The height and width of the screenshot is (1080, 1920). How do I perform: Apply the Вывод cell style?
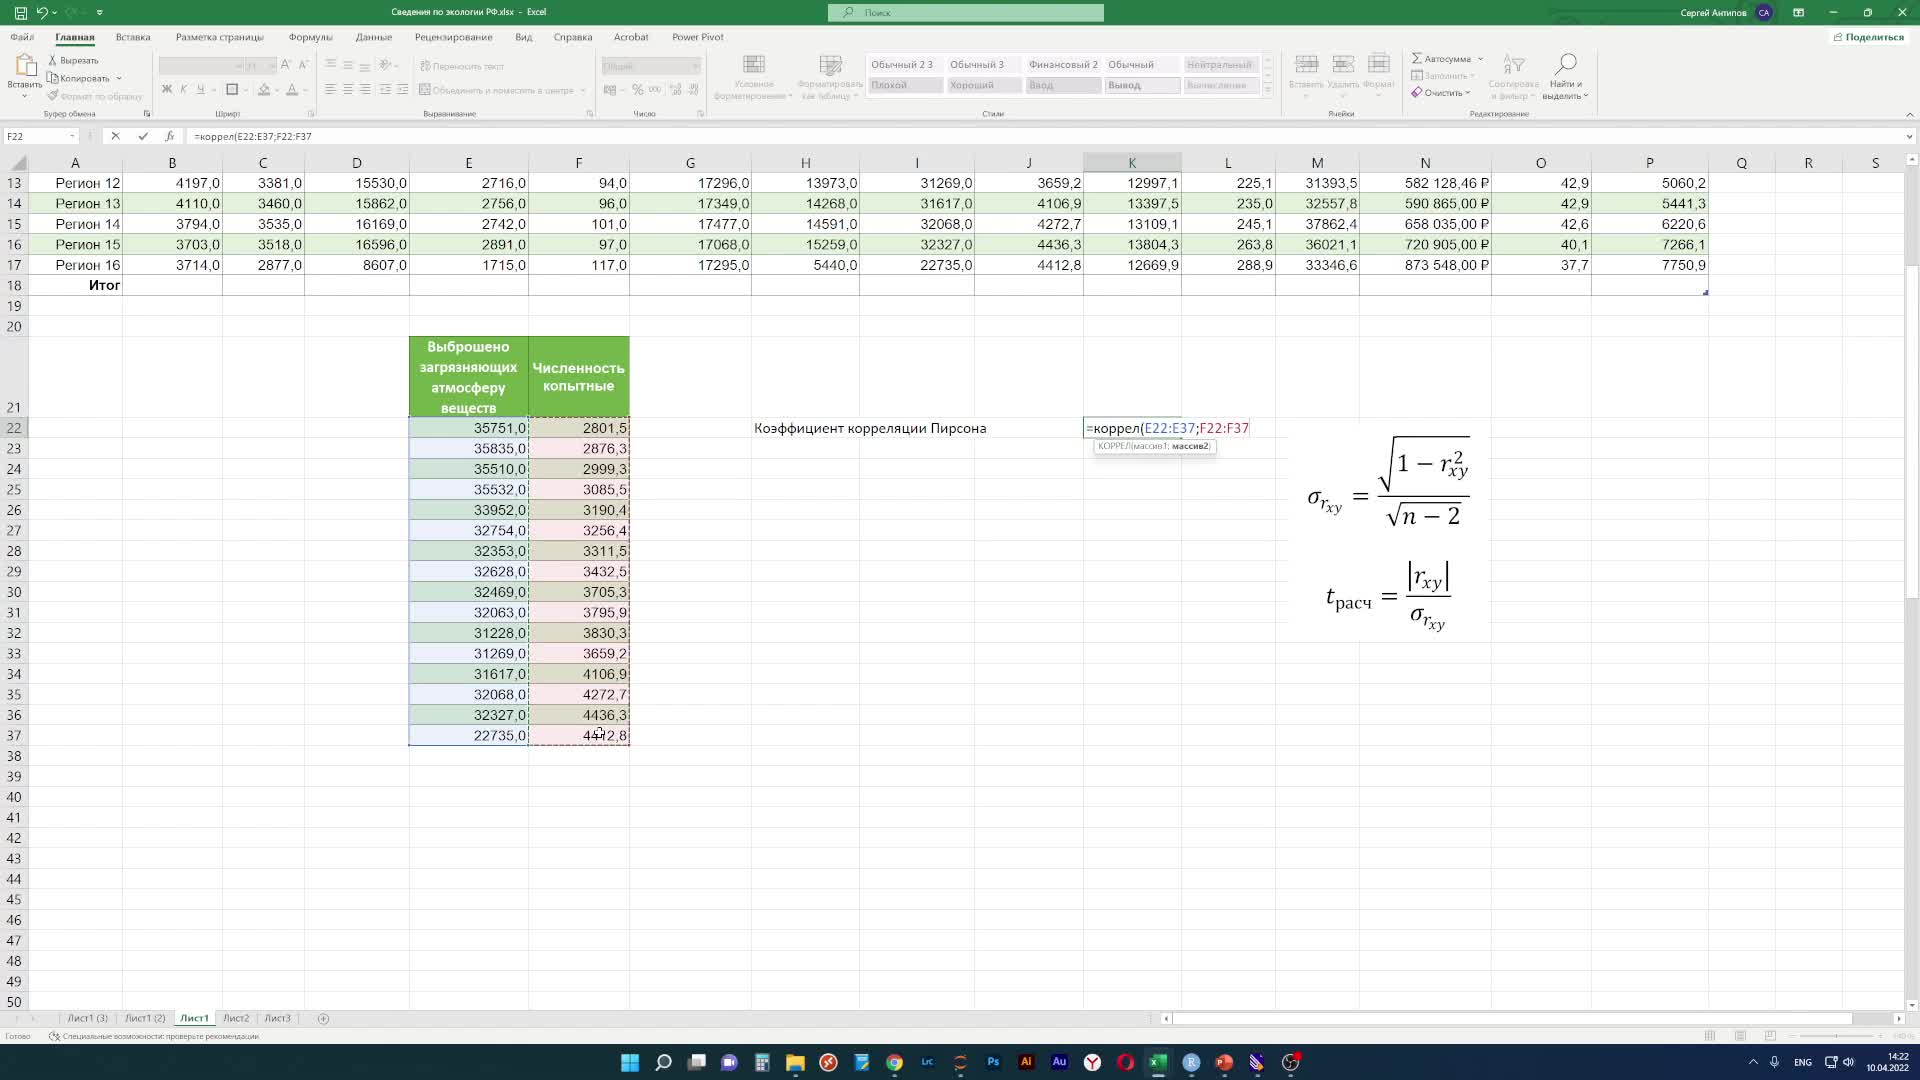coord(1142,85)
